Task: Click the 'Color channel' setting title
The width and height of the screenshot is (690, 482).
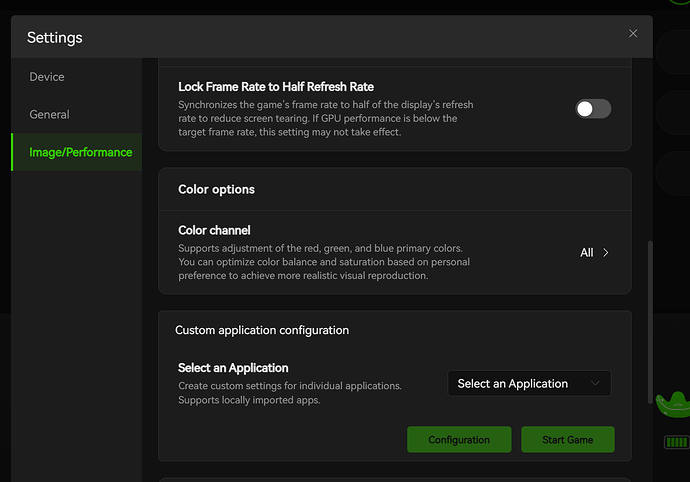Action: 214,230
